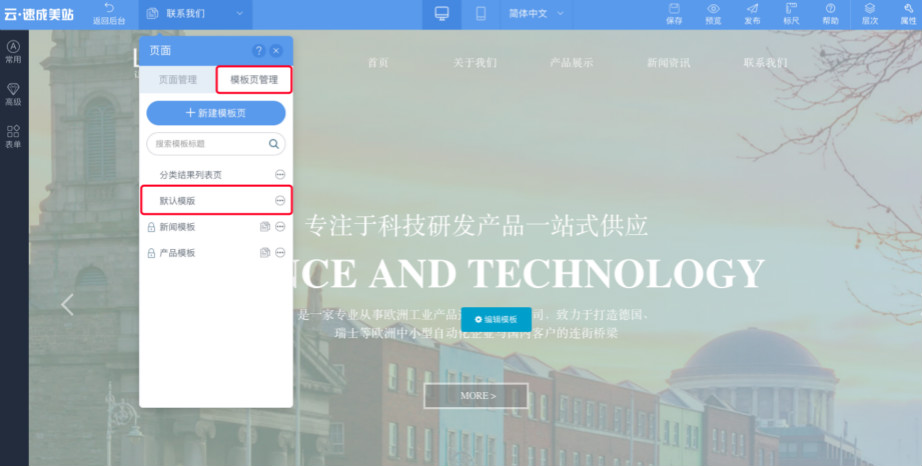Screen dimensions: 922x466
Task: Switch to desktop view mode
Action: pyautogui.click(x=442, y=13)
